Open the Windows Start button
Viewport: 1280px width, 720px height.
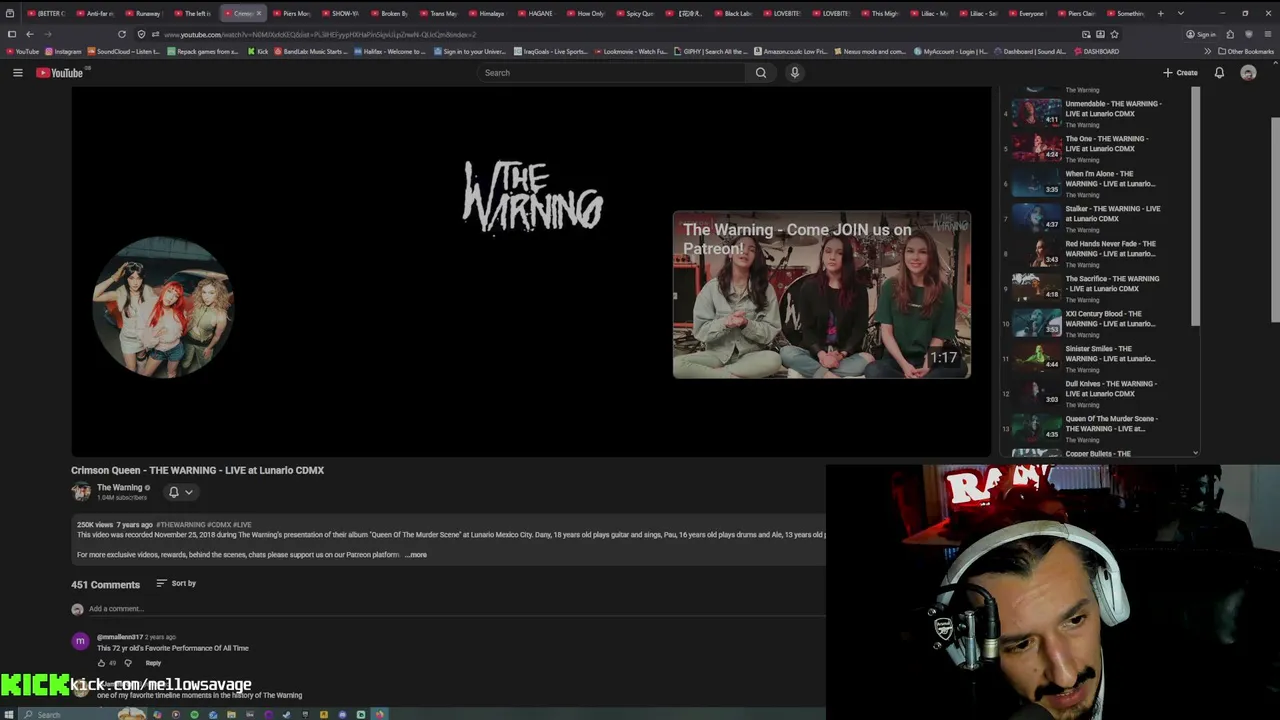click(x=9, y=714)
